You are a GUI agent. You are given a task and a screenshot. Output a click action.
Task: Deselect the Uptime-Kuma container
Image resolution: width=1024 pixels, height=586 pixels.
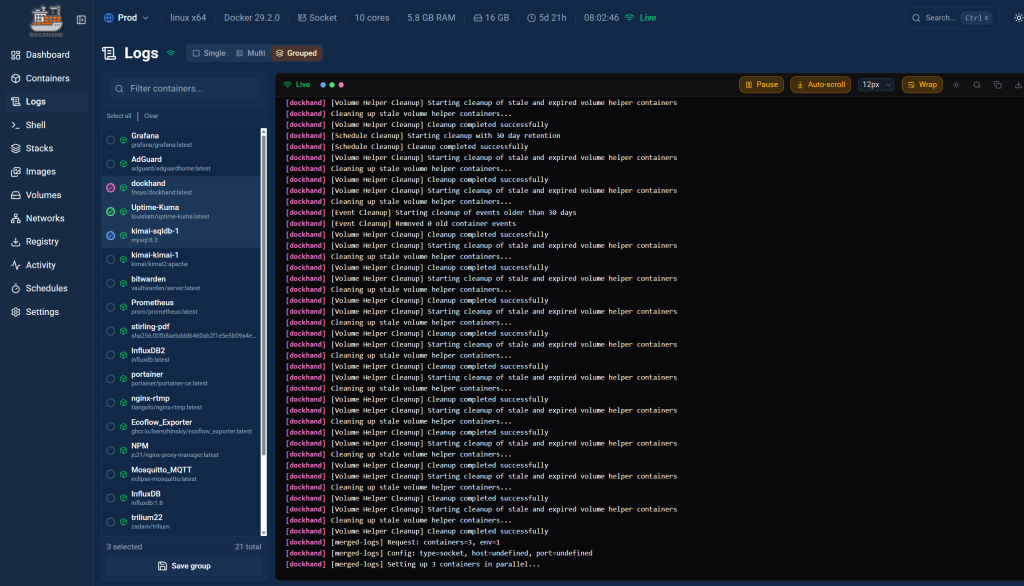click(111, 212)
